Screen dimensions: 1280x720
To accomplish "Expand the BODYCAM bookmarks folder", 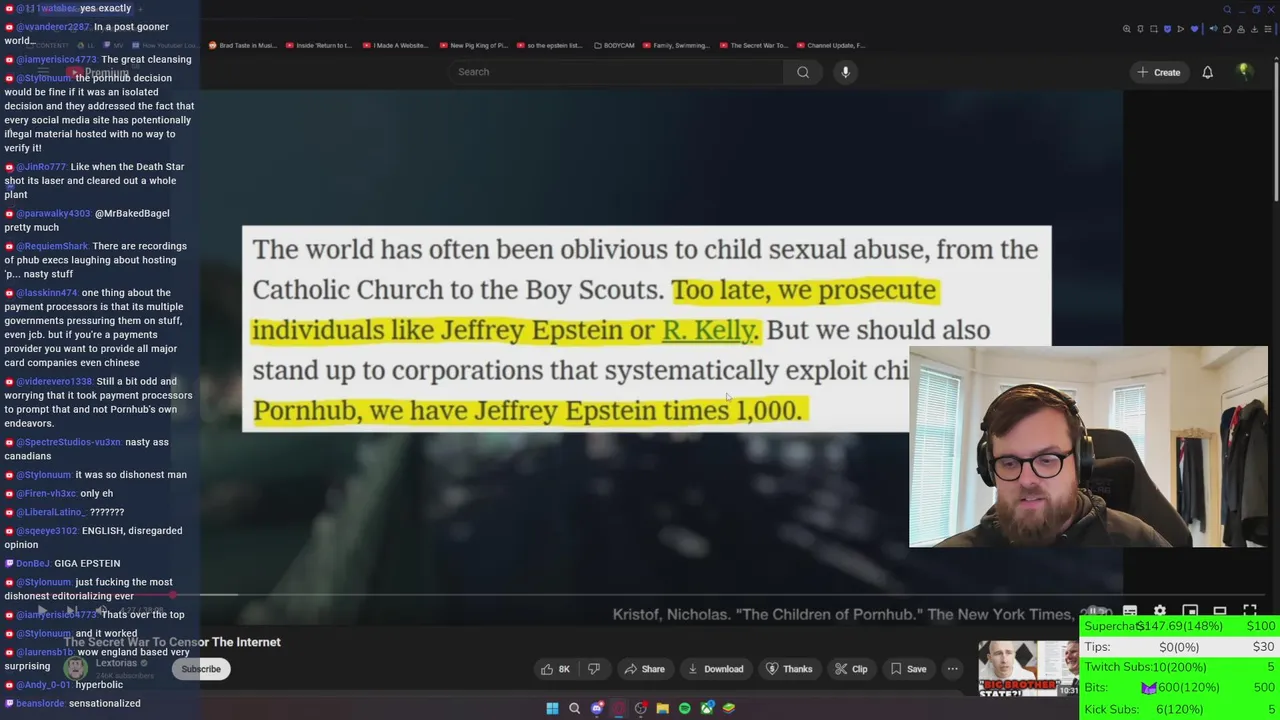I will pyautogui.click(x=615, y=45).
